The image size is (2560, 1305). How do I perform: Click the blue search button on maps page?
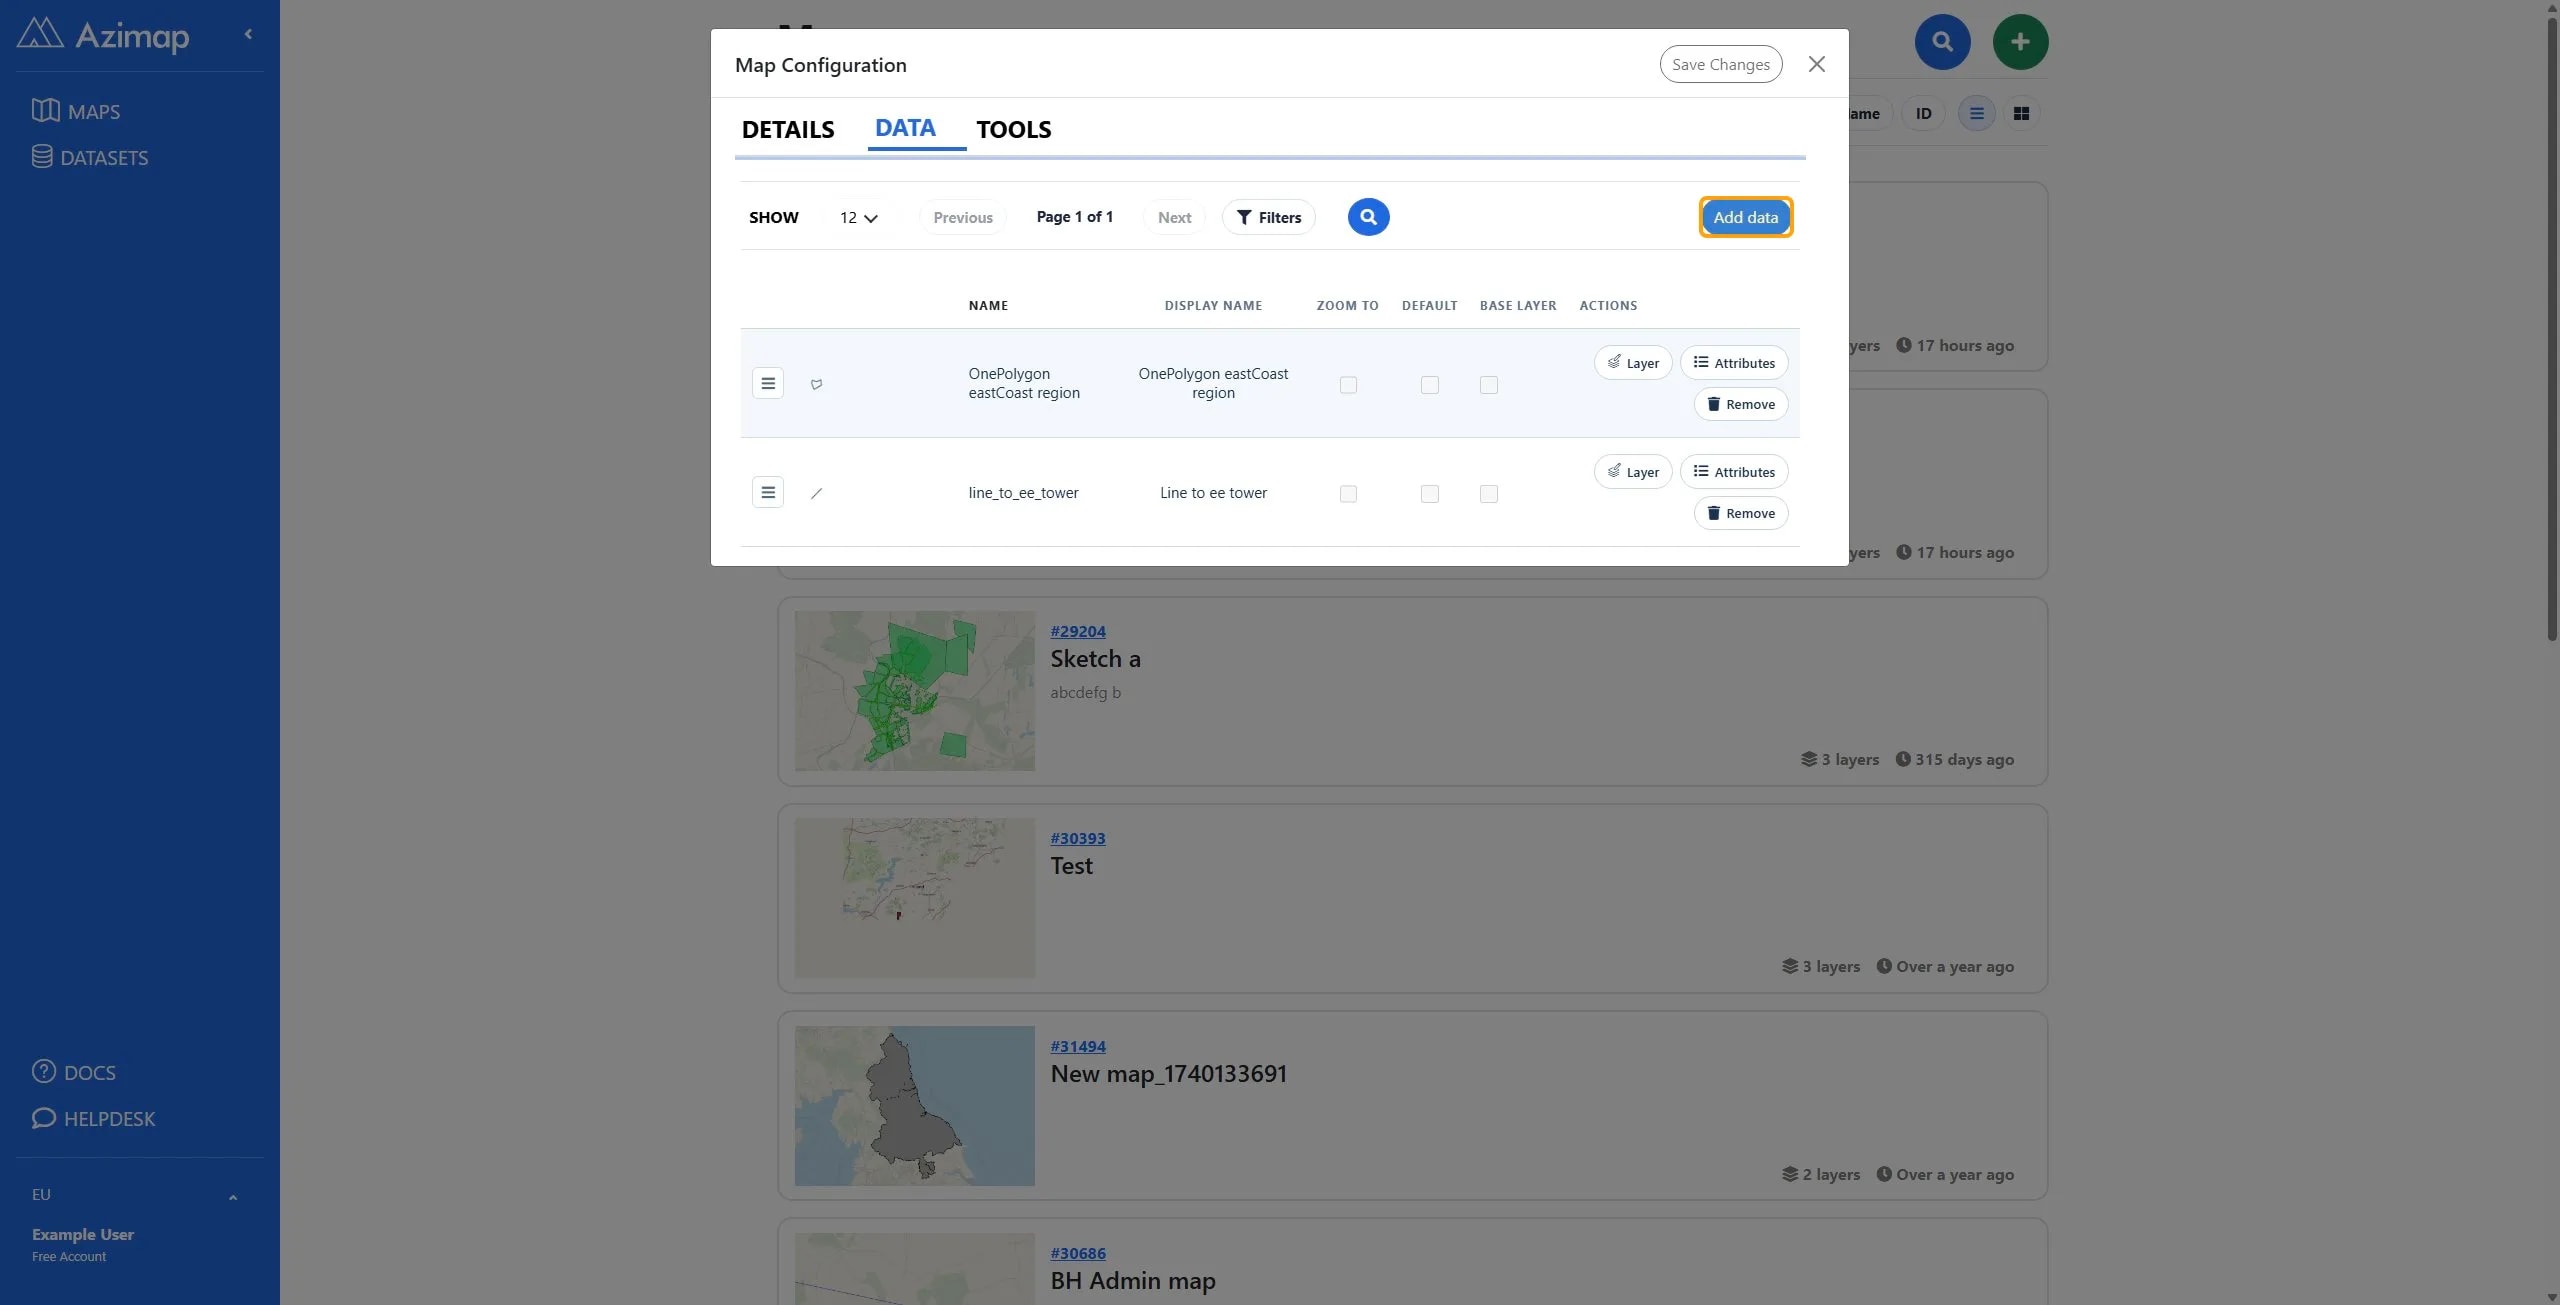pos(1942,42)
